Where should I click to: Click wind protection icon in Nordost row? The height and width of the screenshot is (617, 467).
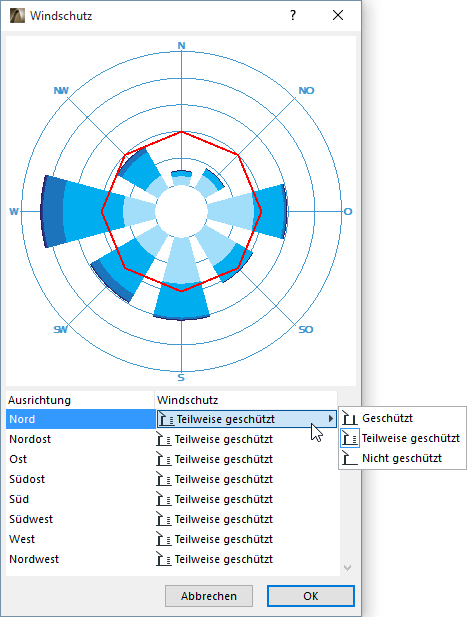click(164, 439)
